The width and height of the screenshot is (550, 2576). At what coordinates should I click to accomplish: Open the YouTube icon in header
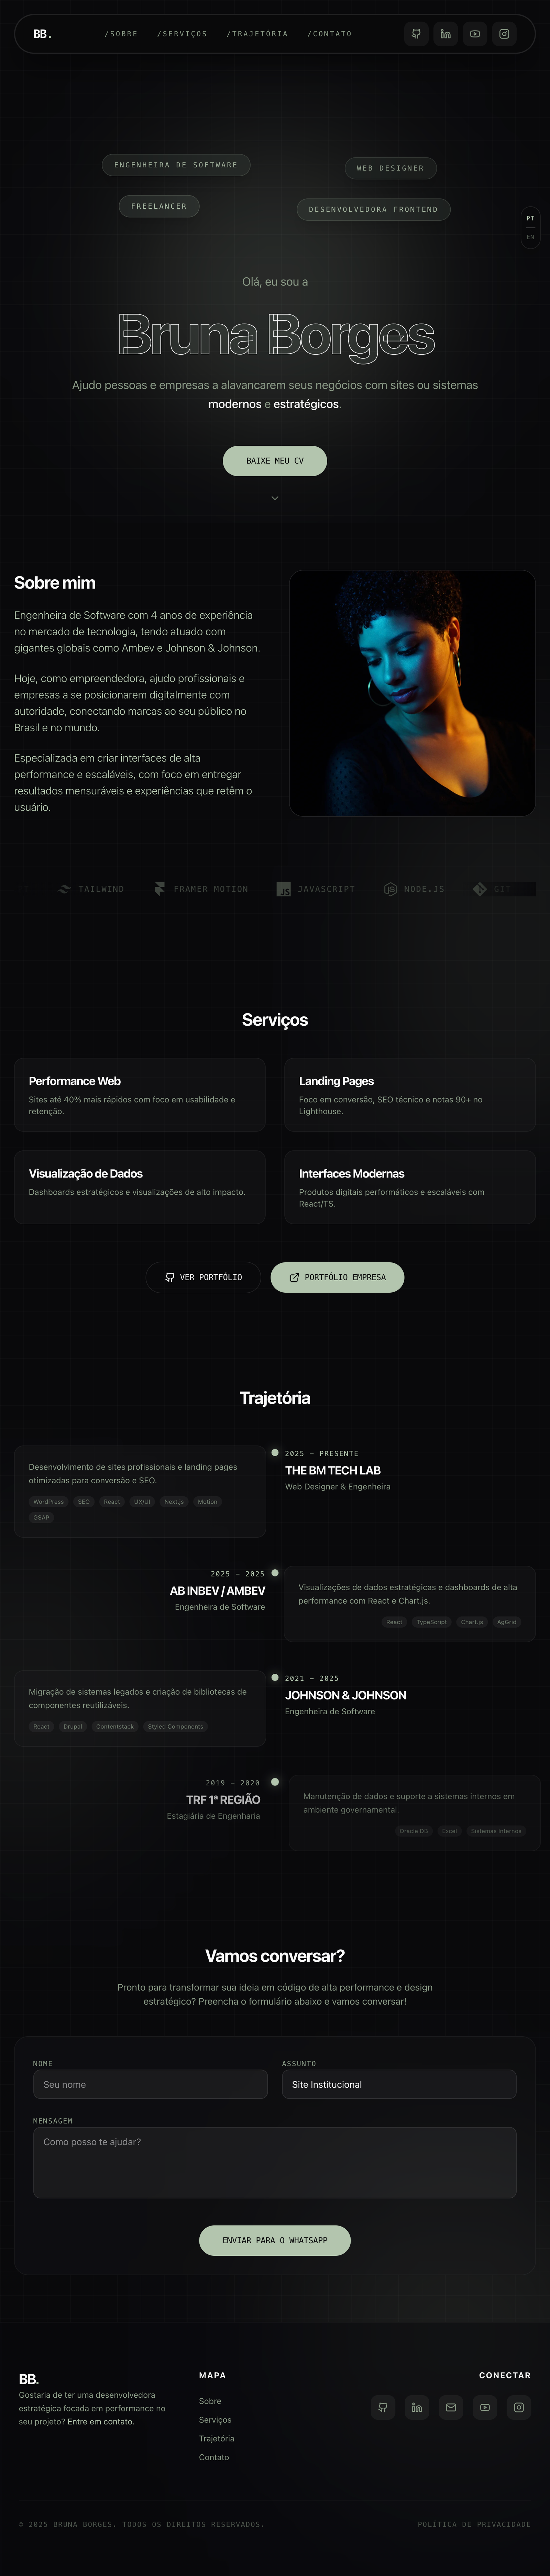pyautogui.click(x=475, y=34)
